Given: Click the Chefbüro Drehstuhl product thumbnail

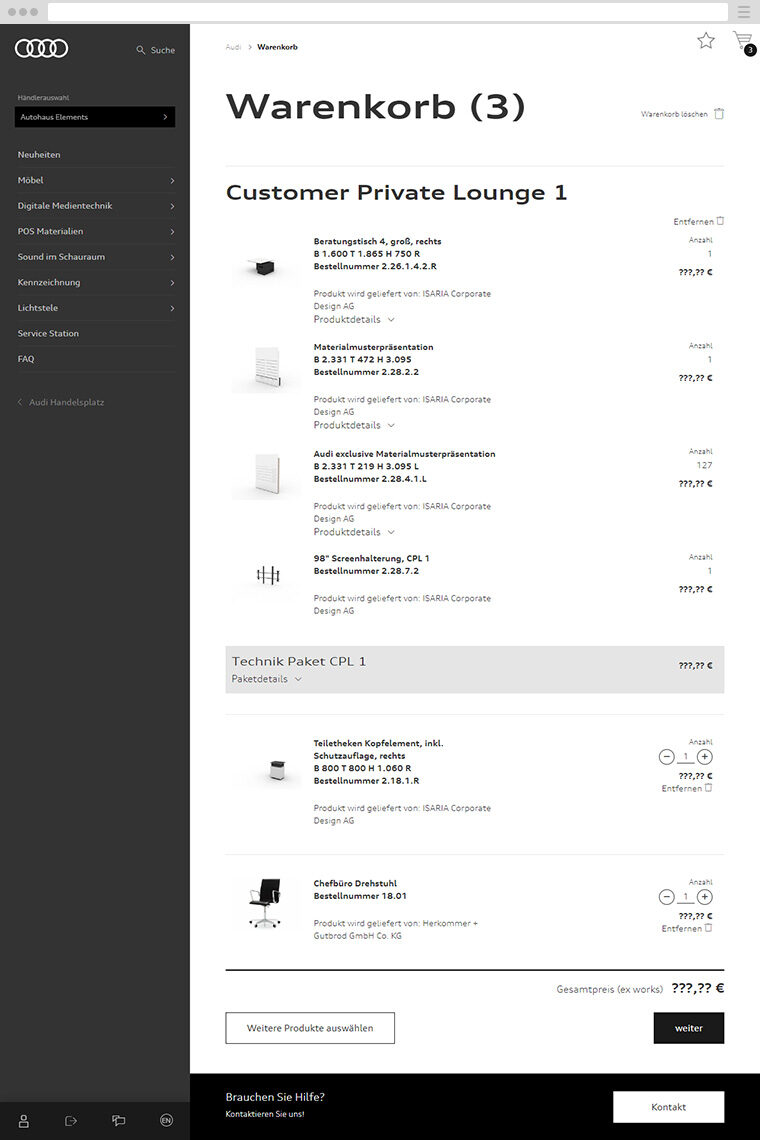Looking at the screenshot, I should click(265, 902).
